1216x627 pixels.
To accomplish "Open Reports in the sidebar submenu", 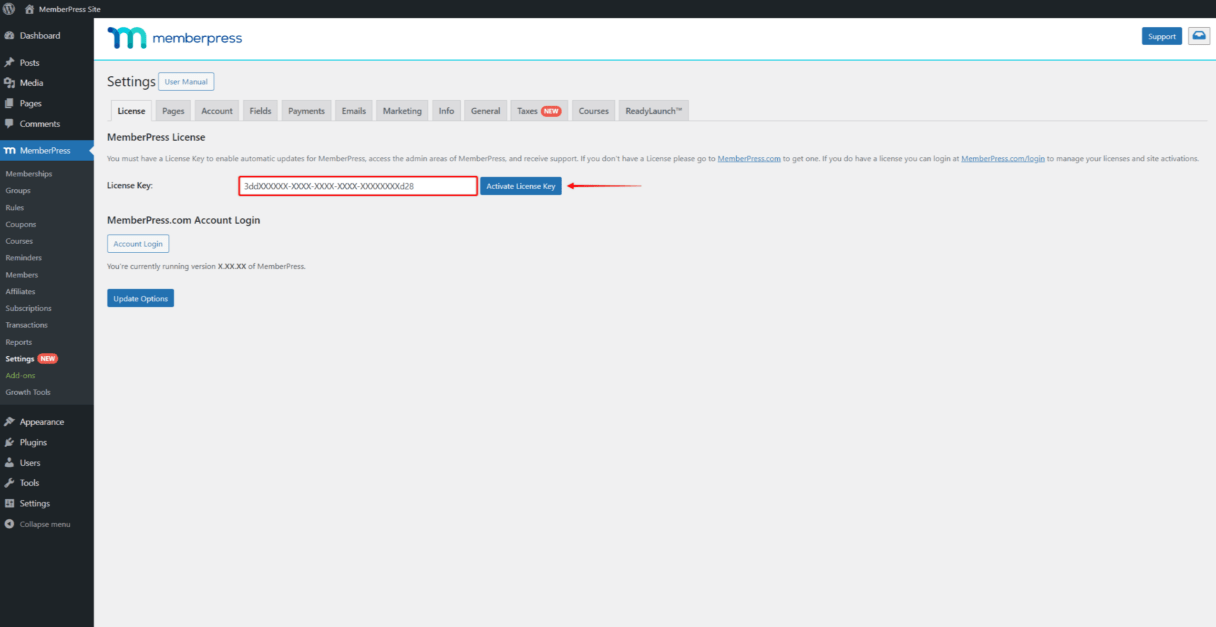I will tap(19, 342).
